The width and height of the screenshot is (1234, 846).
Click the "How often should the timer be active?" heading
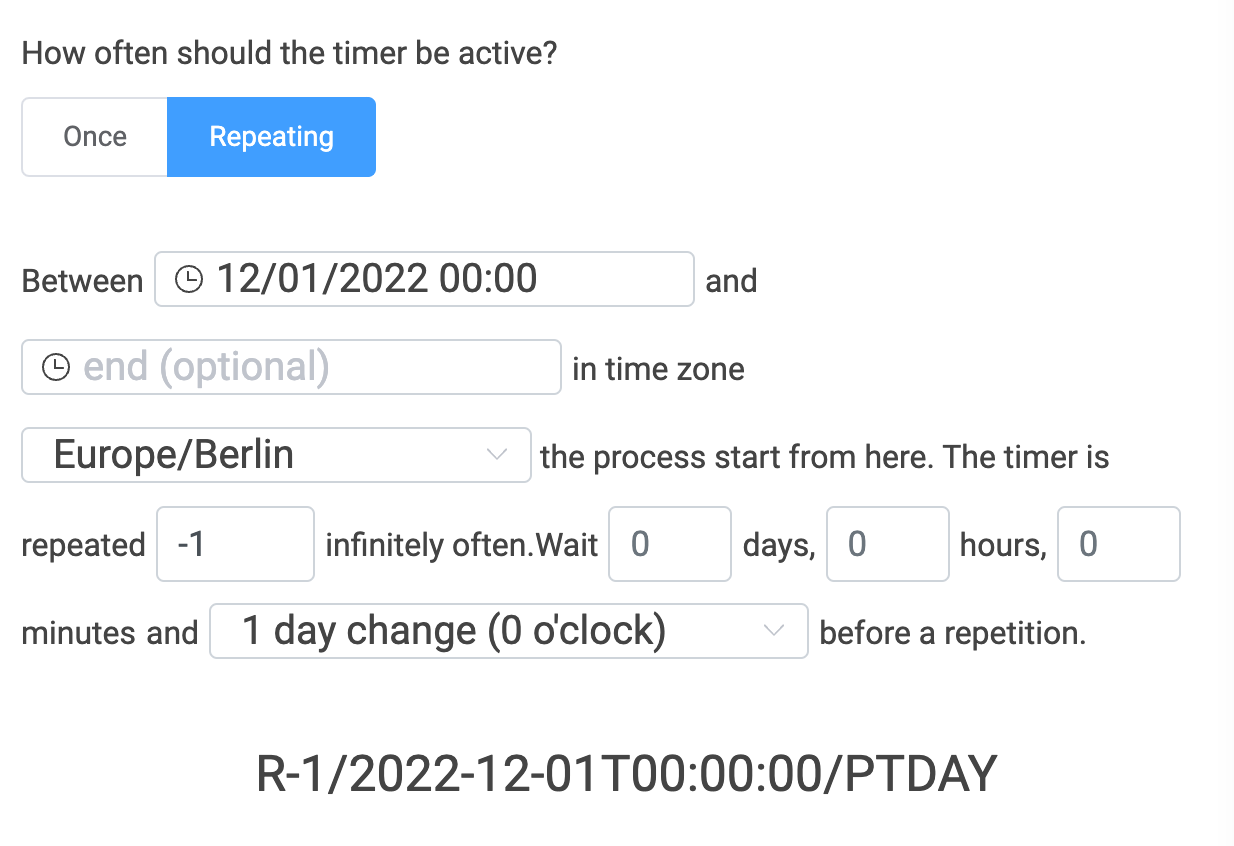pos(289,52)
